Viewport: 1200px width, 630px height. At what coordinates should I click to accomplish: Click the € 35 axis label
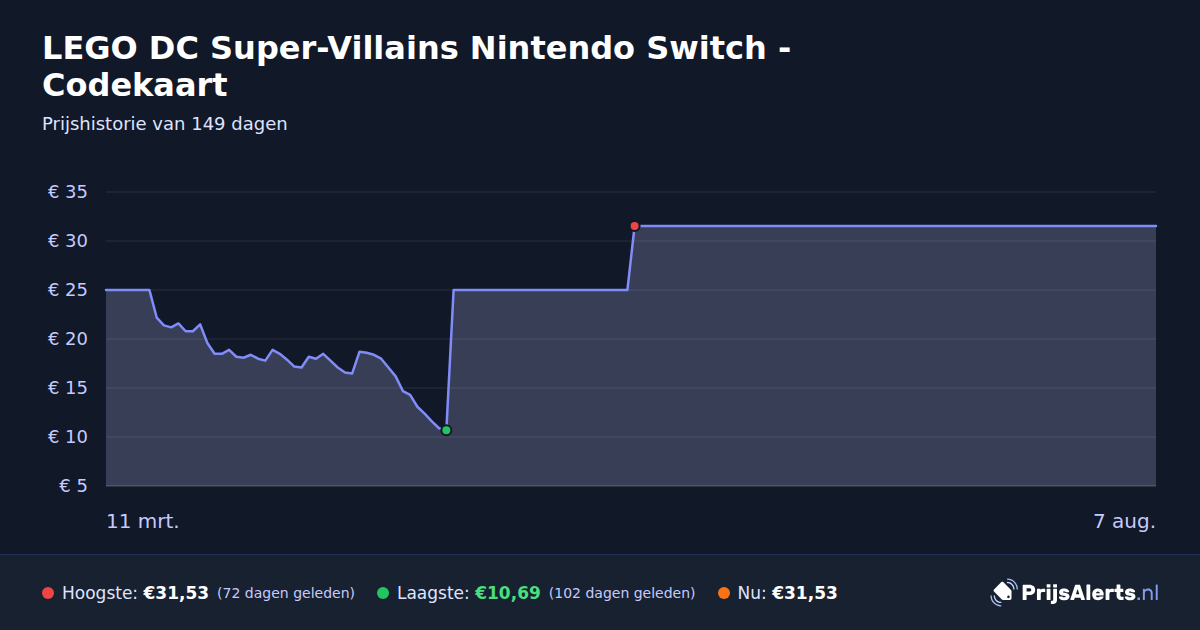pyautogui.click(x=68, y=192)
